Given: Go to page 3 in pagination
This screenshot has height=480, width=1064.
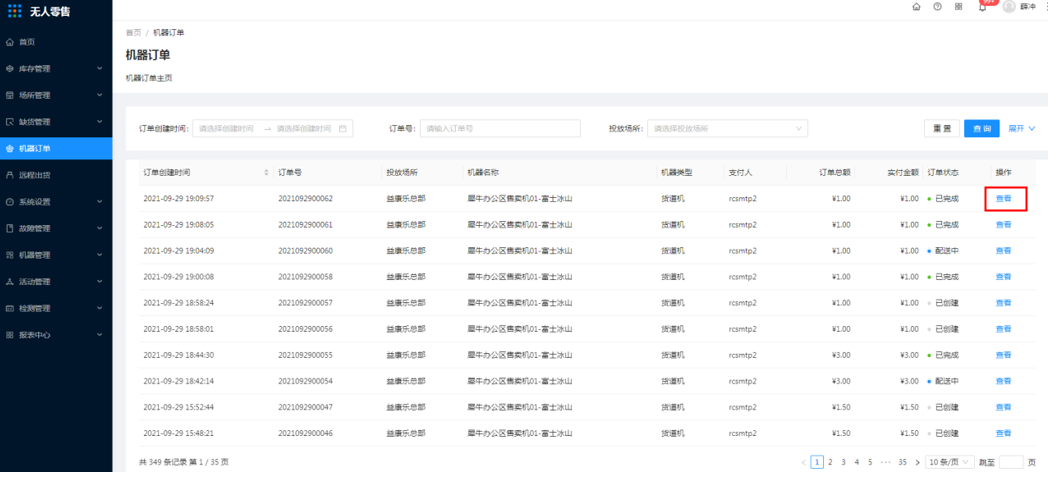Looking at the screenshot, I should (x=843, y=462).
